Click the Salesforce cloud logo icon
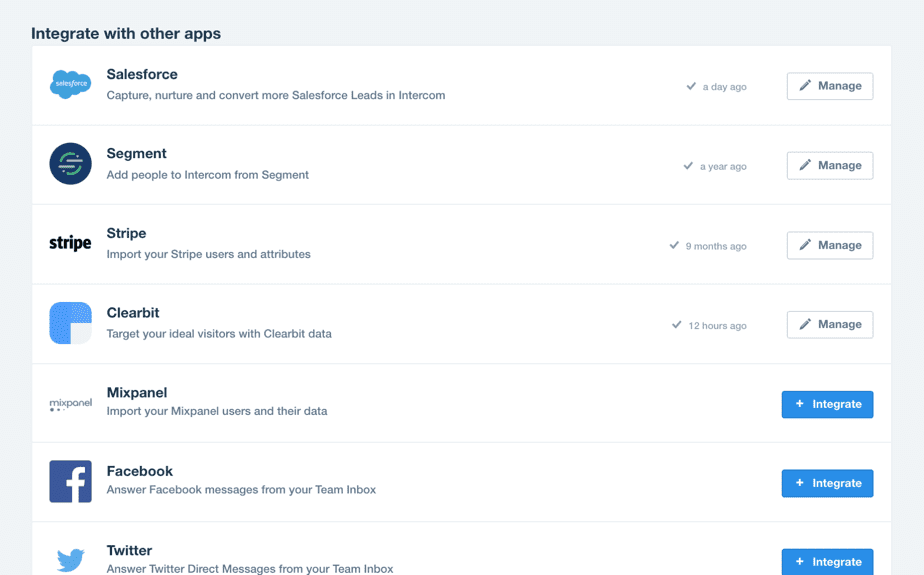The width and height of the screenshot is (924, 575). coord(70,84)
